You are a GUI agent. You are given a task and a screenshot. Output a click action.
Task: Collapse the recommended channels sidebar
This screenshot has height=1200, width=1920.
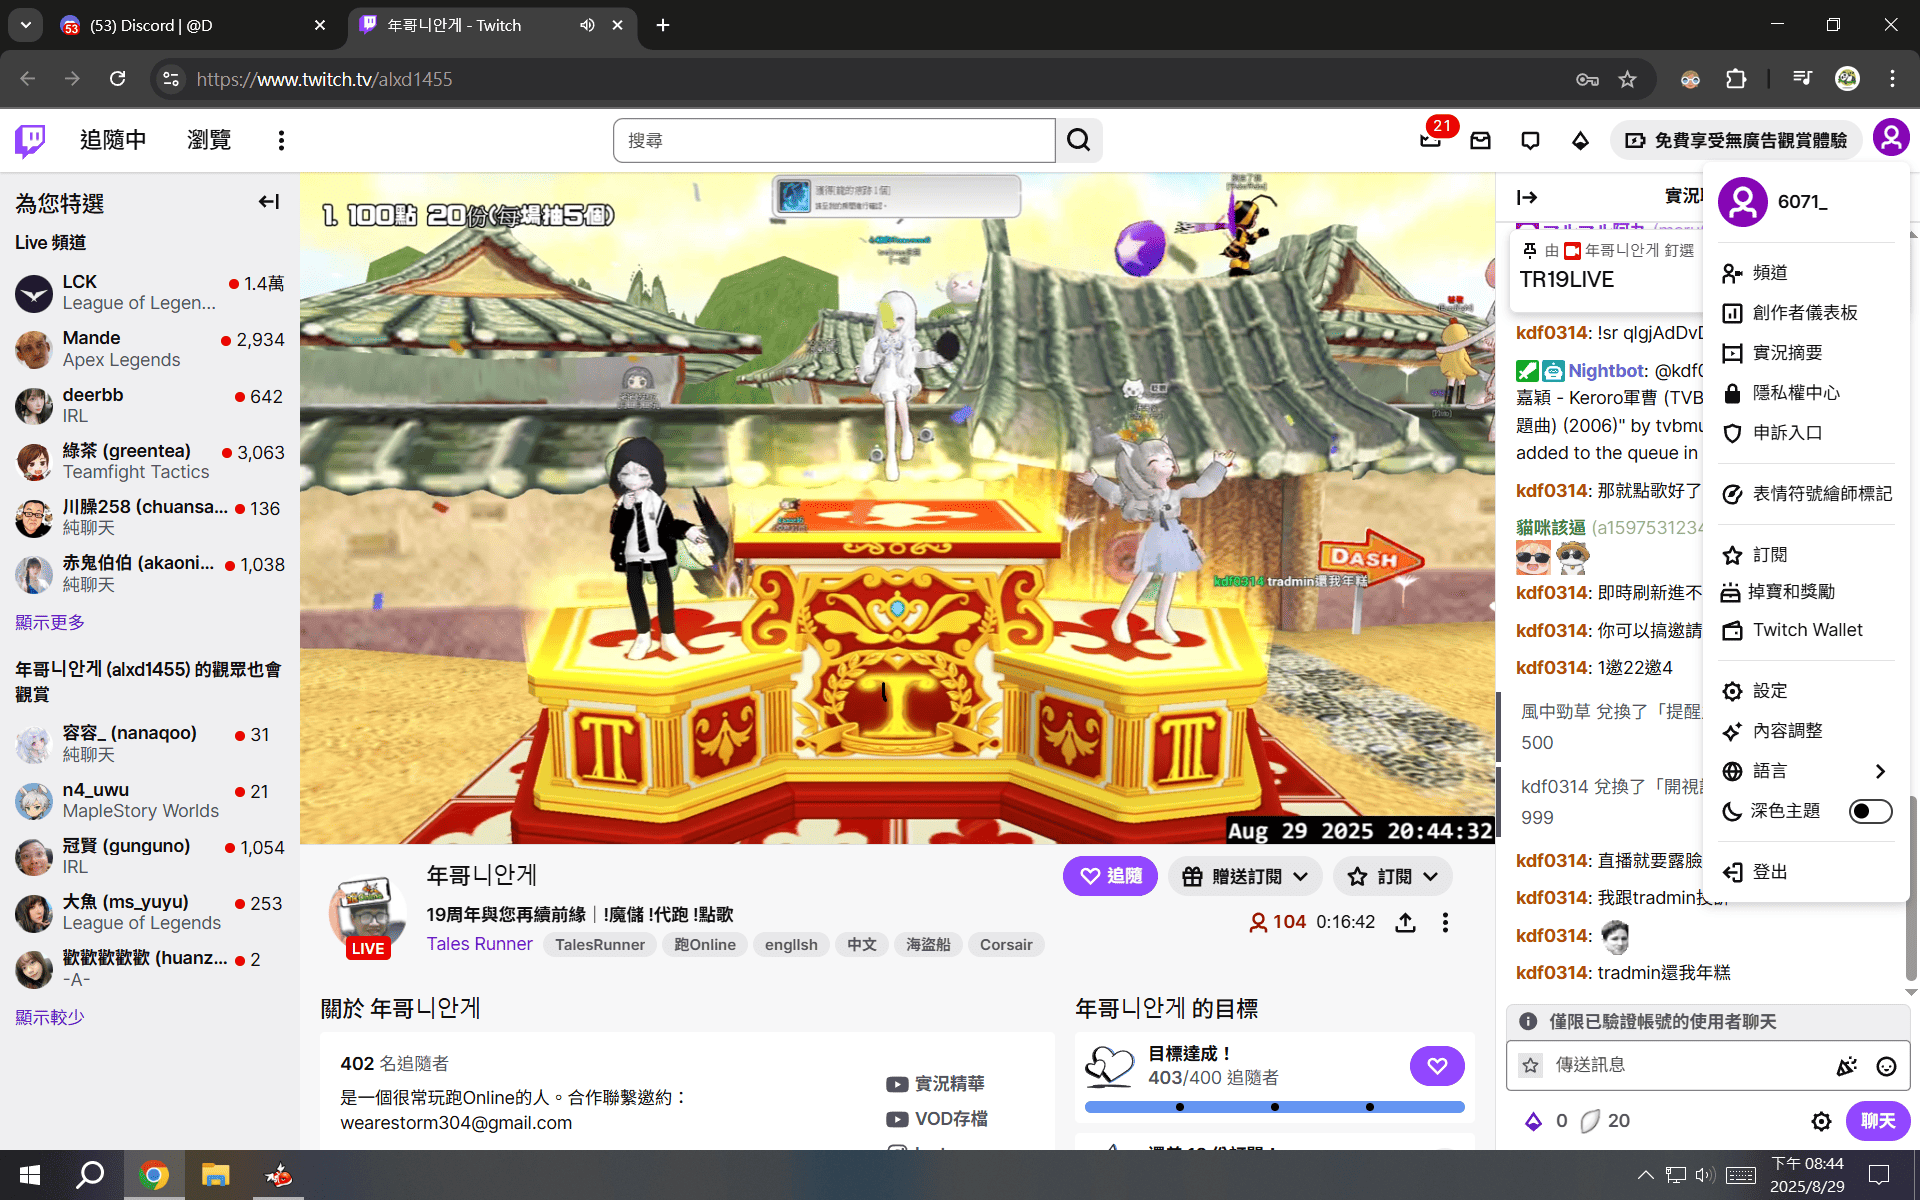click(268, 202)
